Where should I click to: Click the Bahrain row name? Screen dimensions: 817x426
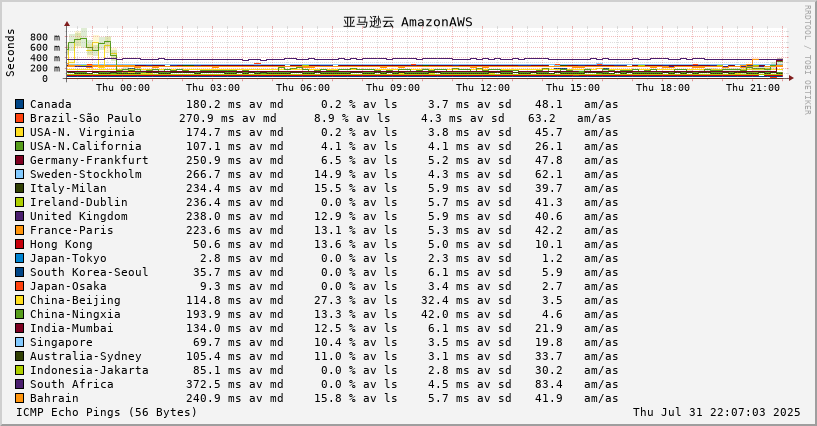pyautogui.click(x=54, y=398)
